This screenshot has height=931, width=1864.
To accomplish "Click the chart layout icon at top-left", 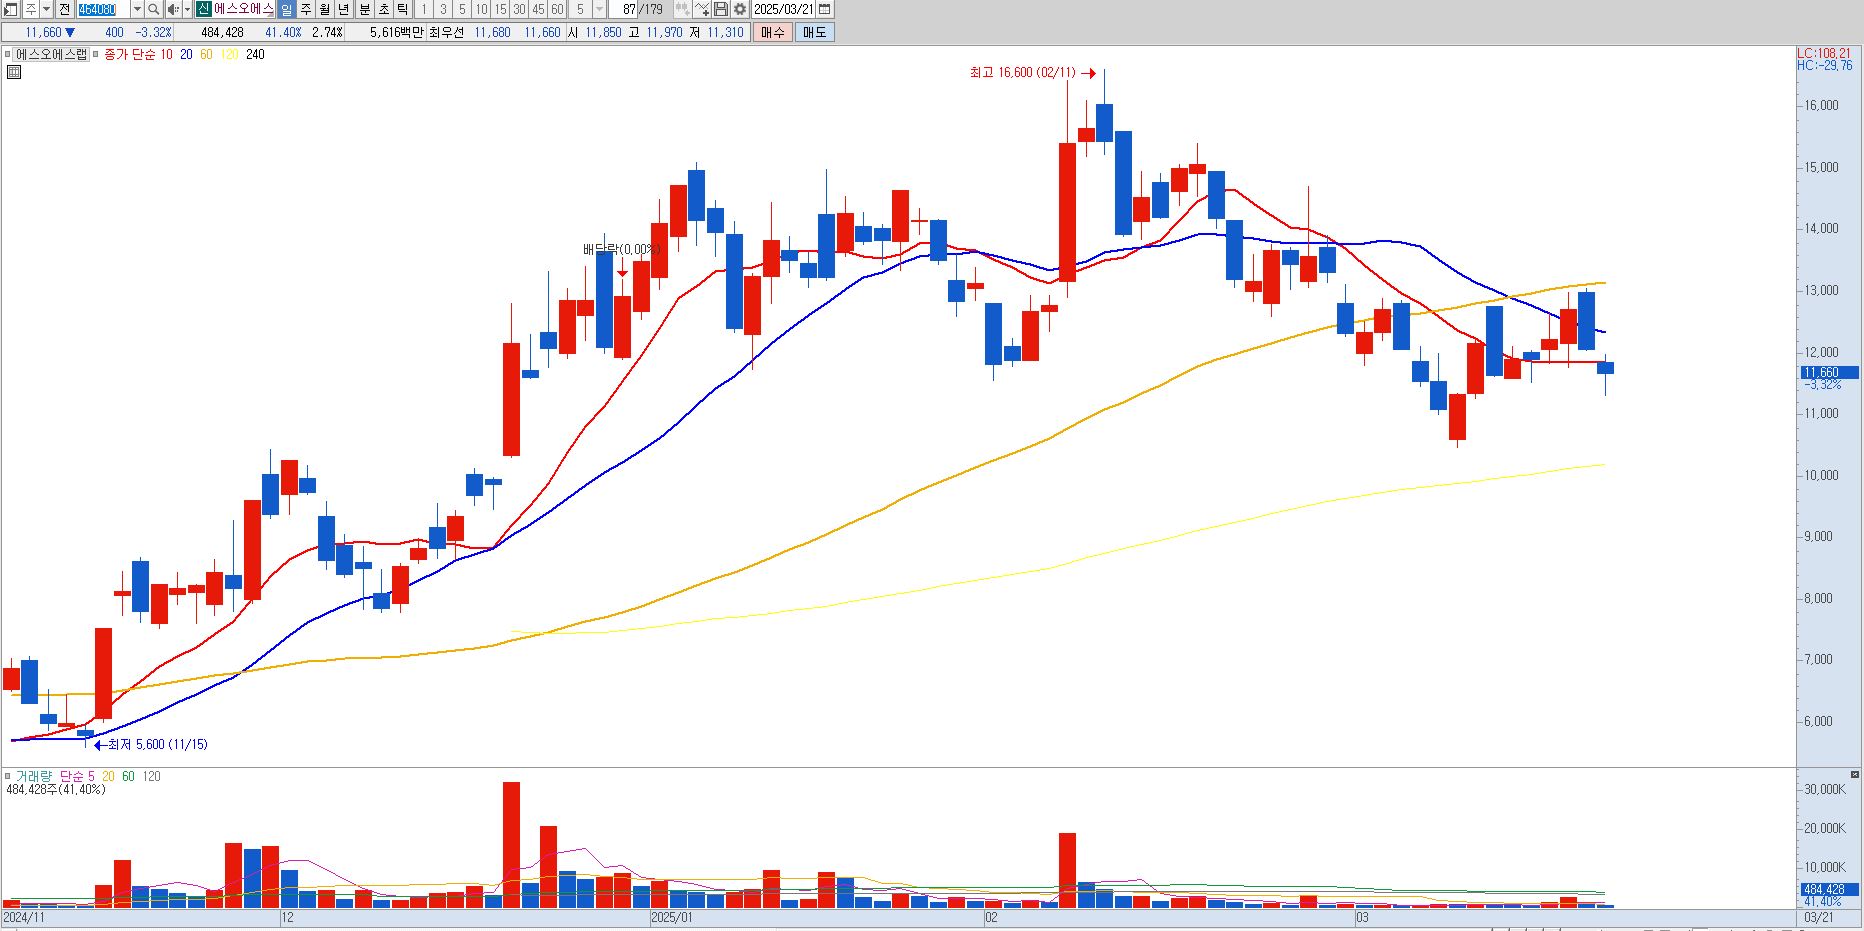I will pos(10,9).
